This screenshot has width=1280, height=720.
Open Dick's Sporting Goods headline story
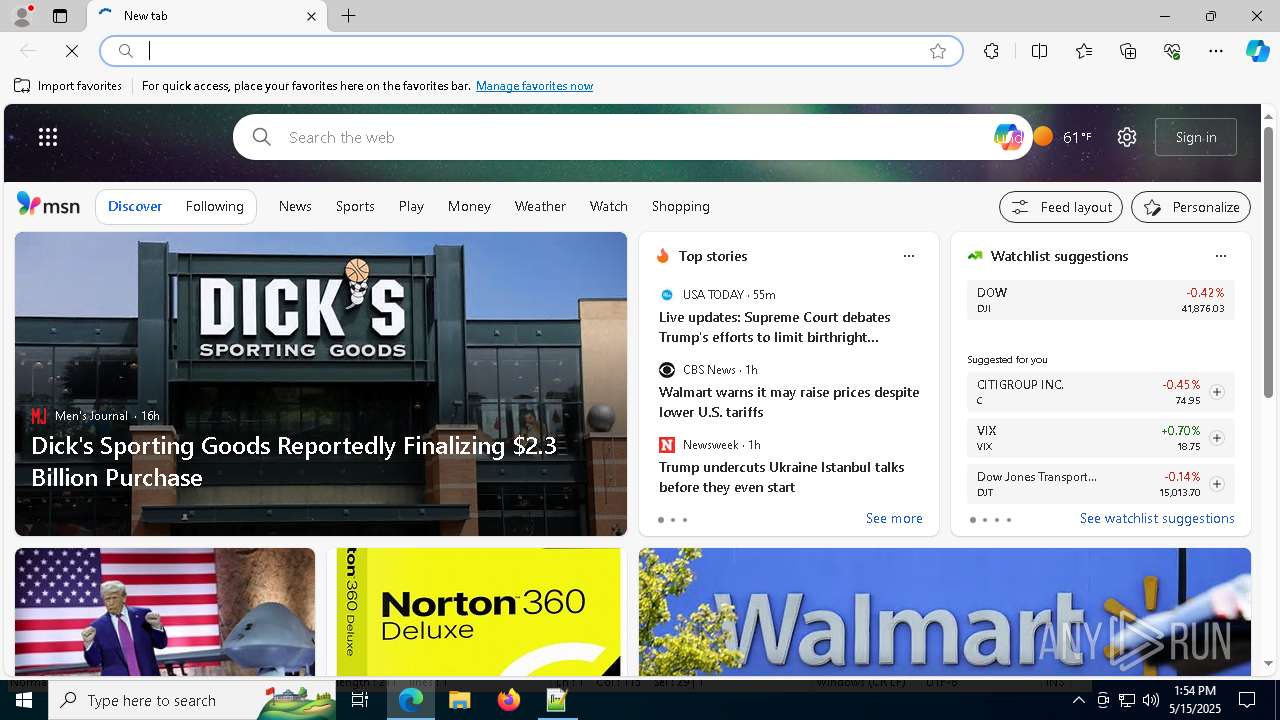(294, 461)
